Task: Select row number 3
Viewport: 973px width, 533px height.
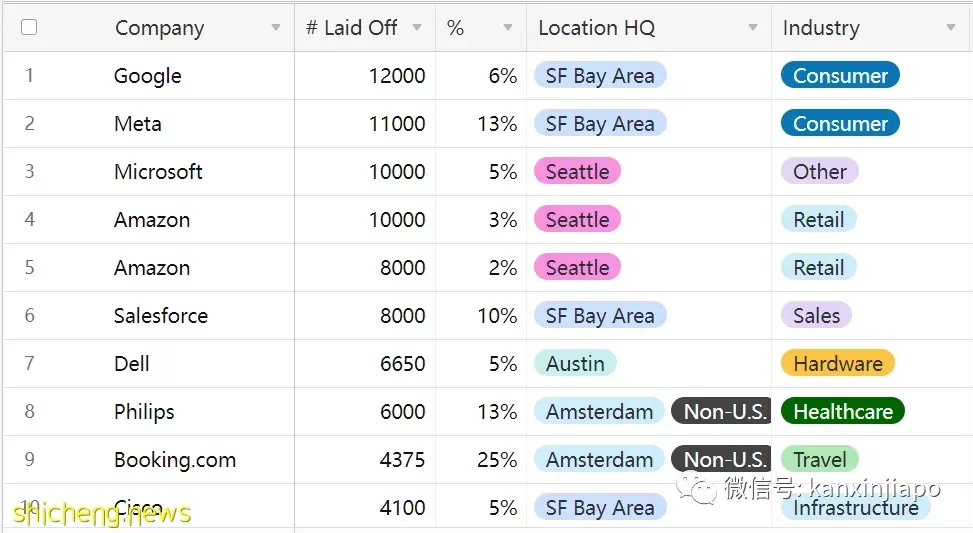Action: click(29, 171)
